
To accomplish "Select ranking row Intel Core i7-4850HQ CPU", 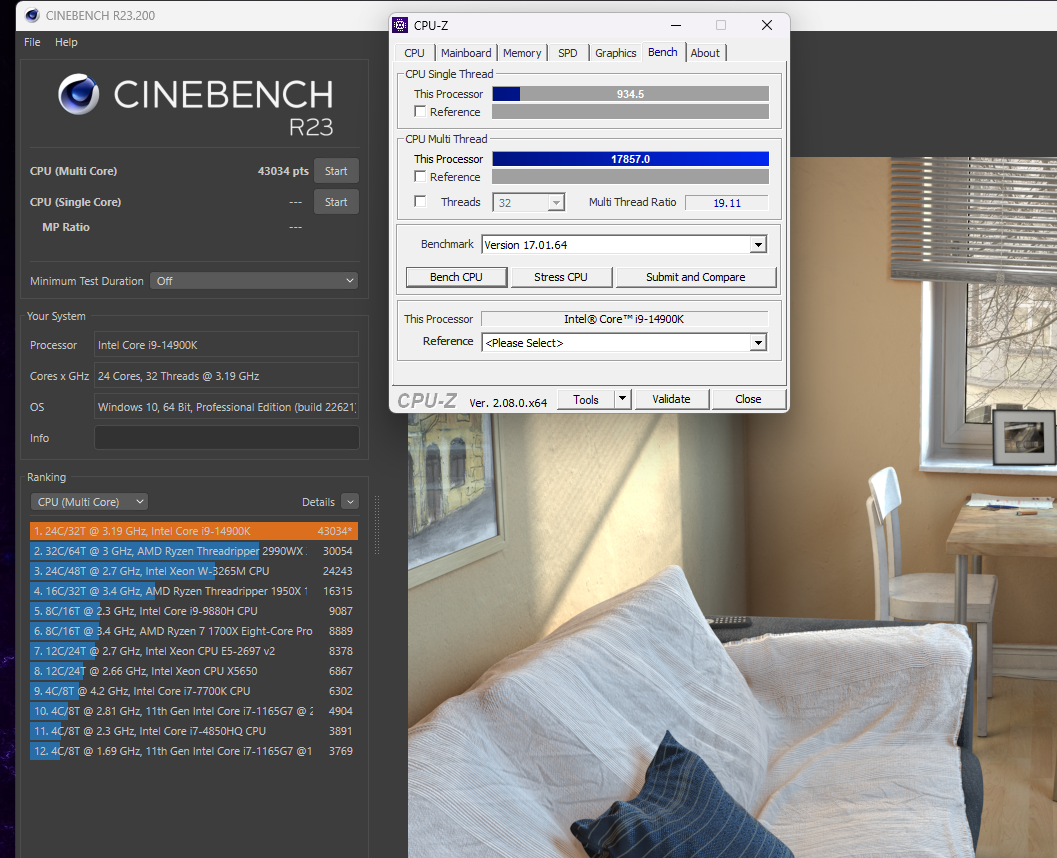I will (x=193, y=731).
